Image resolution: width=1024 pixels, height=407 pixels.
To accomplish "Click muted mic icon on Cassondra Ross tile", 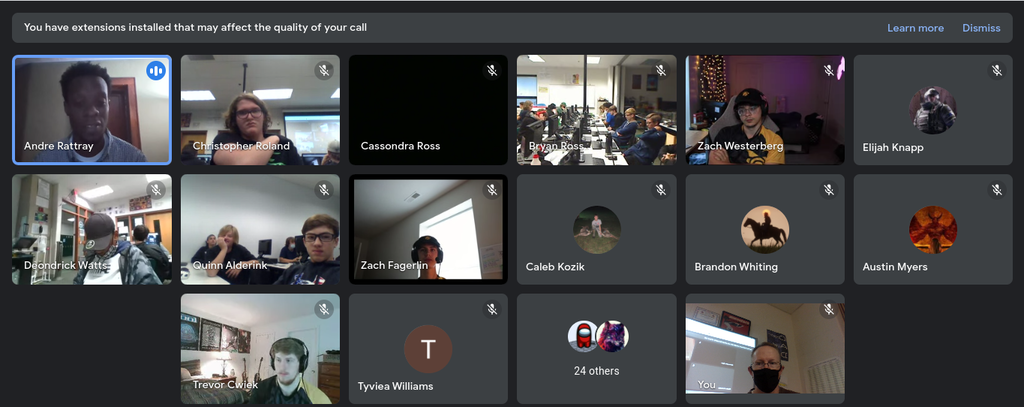I will point(492,70).
